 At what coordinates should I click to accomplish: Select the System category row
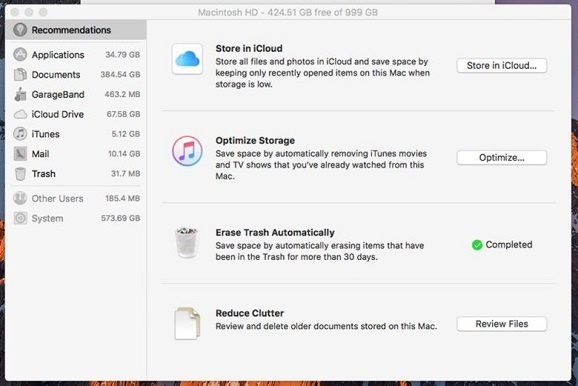click(x=76, y=218)
